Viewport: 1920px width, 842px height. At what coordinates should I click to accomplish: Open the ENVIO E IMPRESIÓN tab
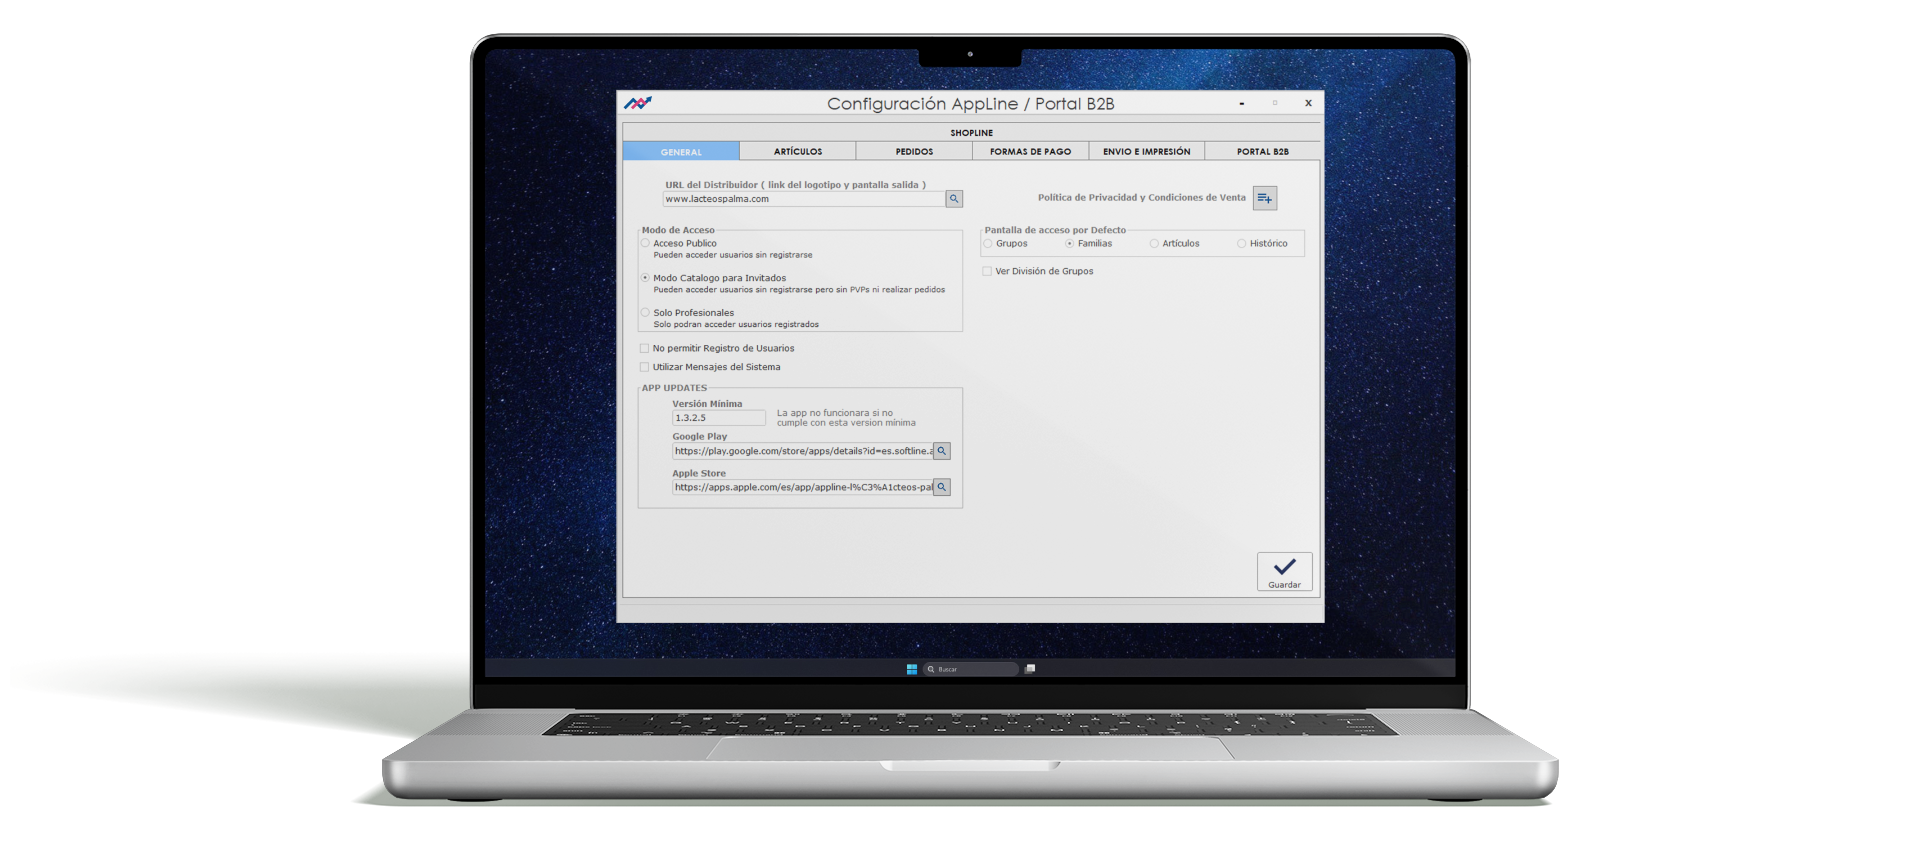1147,152
